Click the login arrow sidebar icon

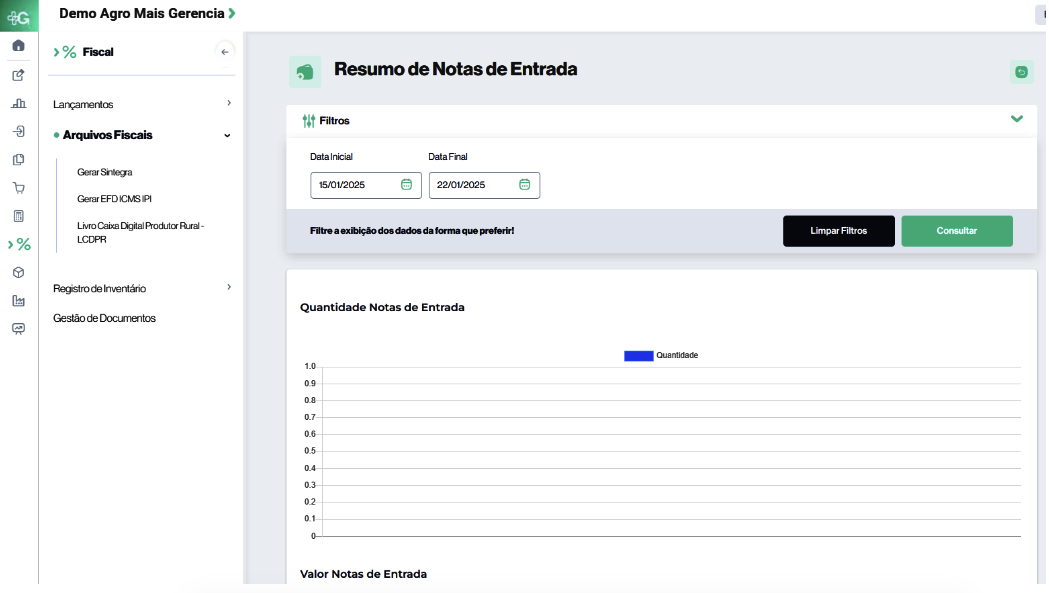(x=18, y=131)
